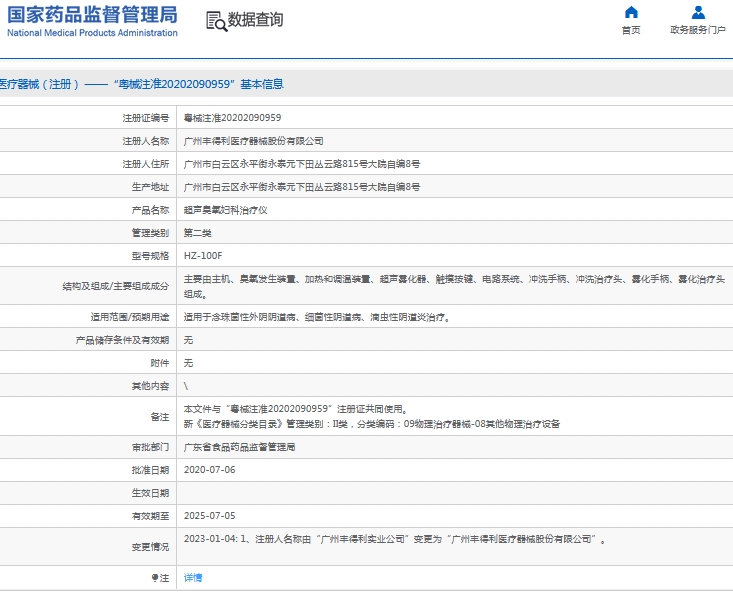
Task: Click the 变更情况 row label
Action: 150,547
